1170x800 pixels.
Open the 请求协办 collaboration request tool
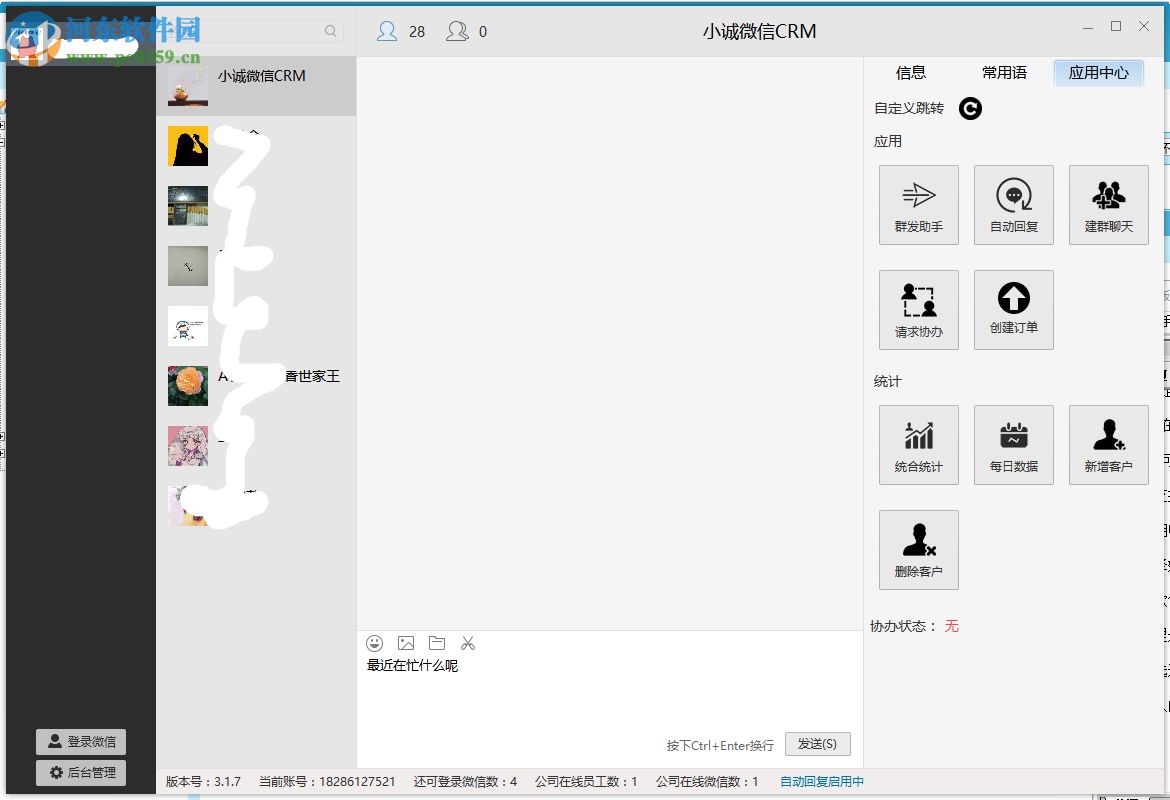click(x=917, y=309)
